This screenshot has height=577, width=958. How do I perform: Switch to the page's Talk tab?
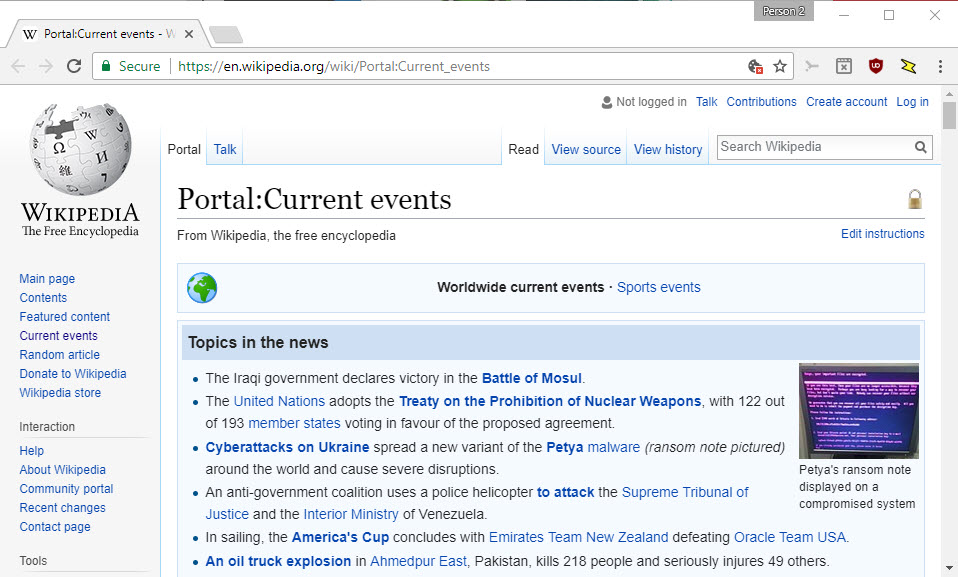pos(225,149)
